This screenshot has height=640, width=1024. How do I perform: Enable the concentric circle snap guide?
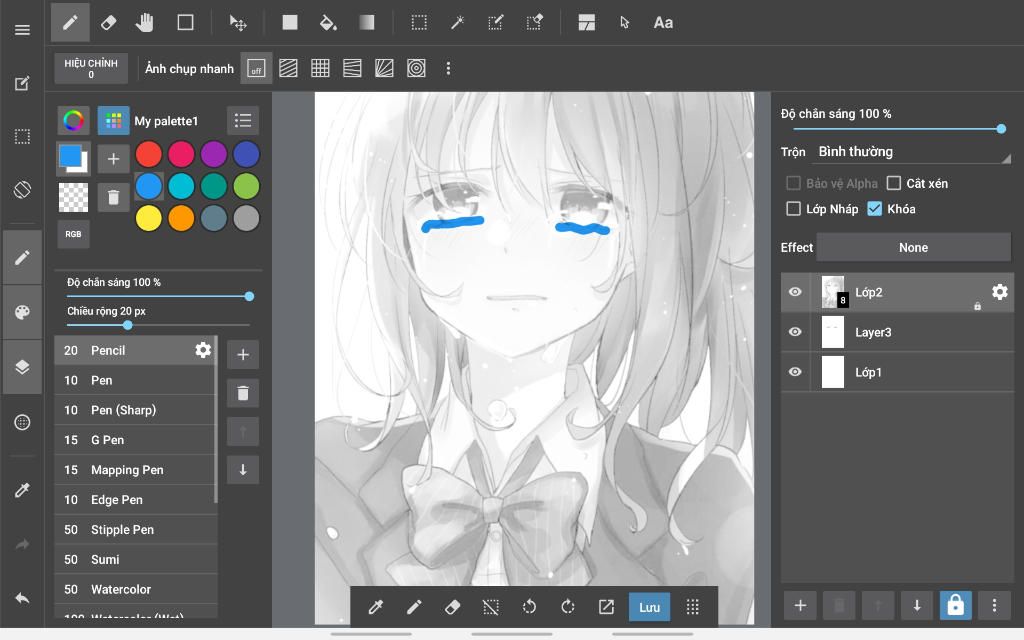416,69
